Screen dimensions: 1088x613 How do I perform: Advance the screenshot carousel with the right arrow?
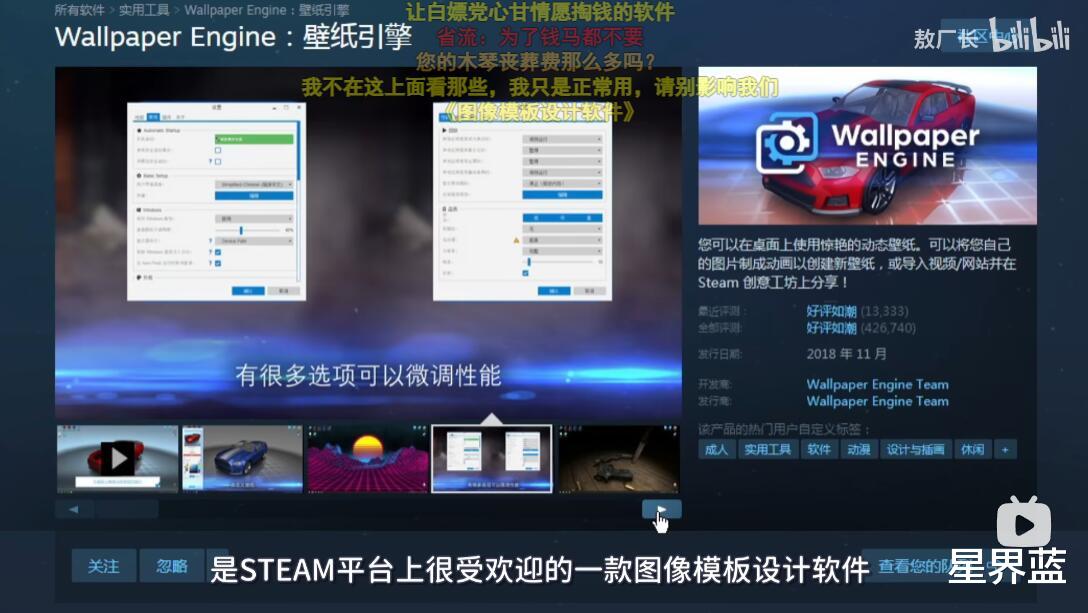click(660, 509)
